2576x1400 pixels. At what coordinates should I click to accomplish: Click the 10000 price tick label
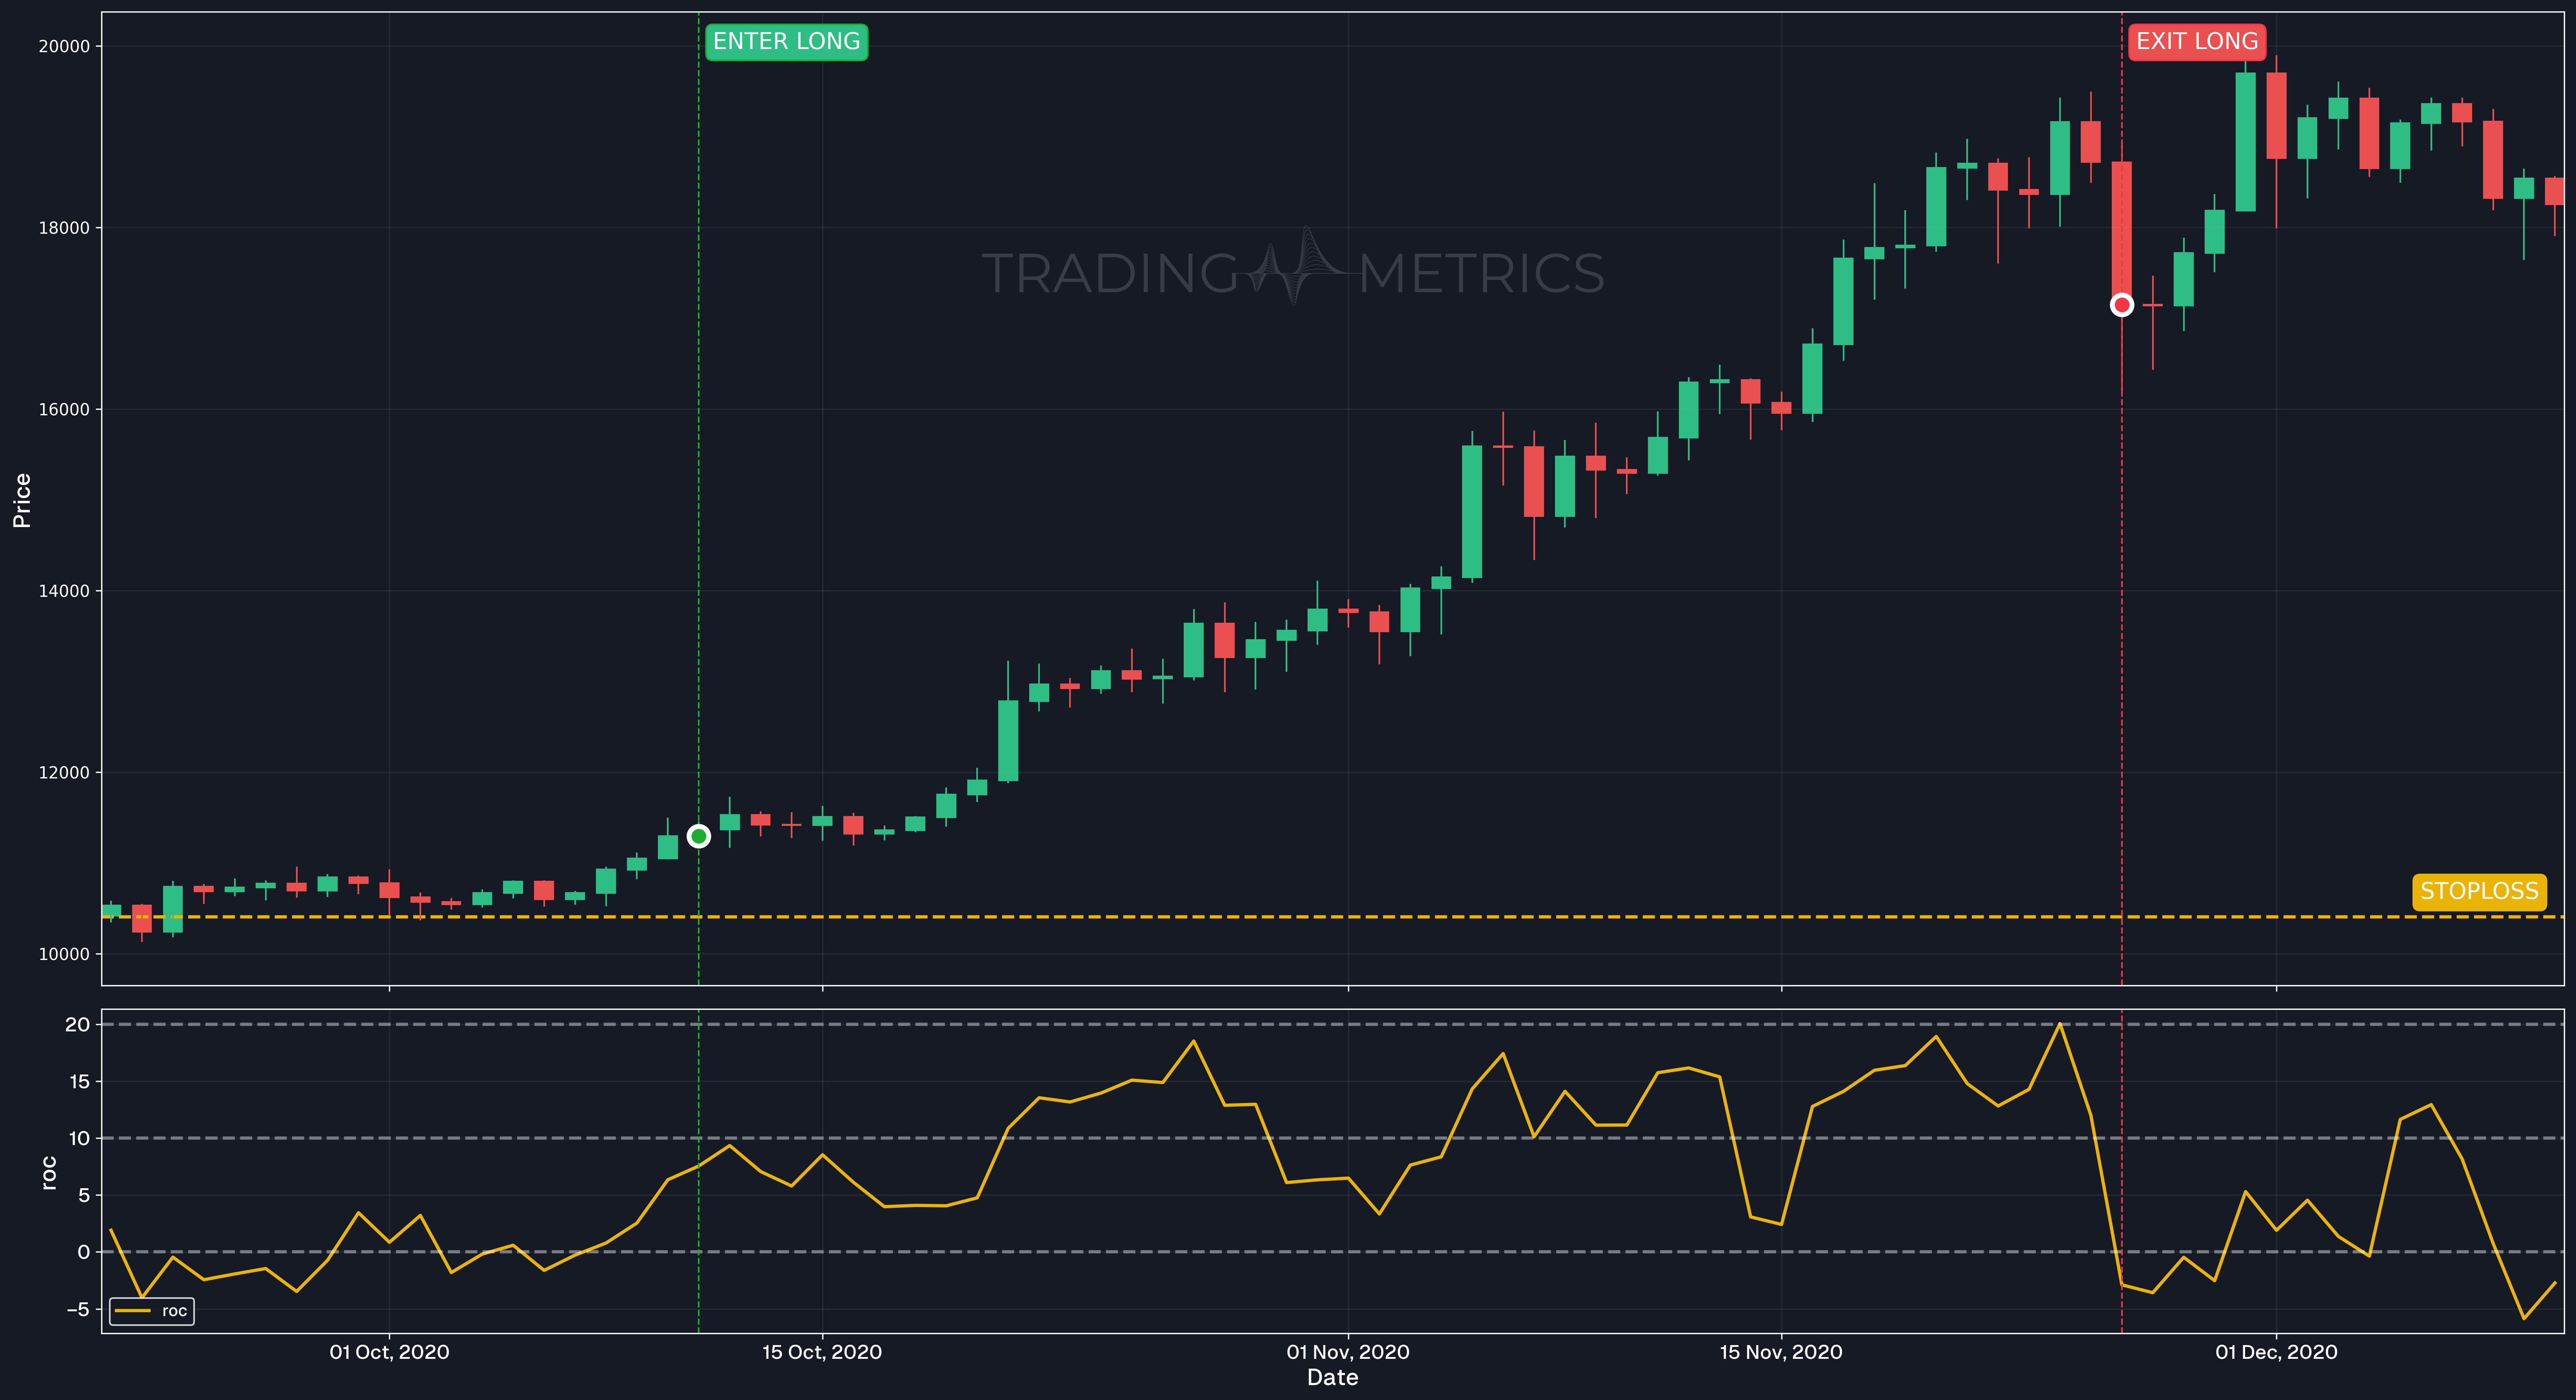(64, 954)
